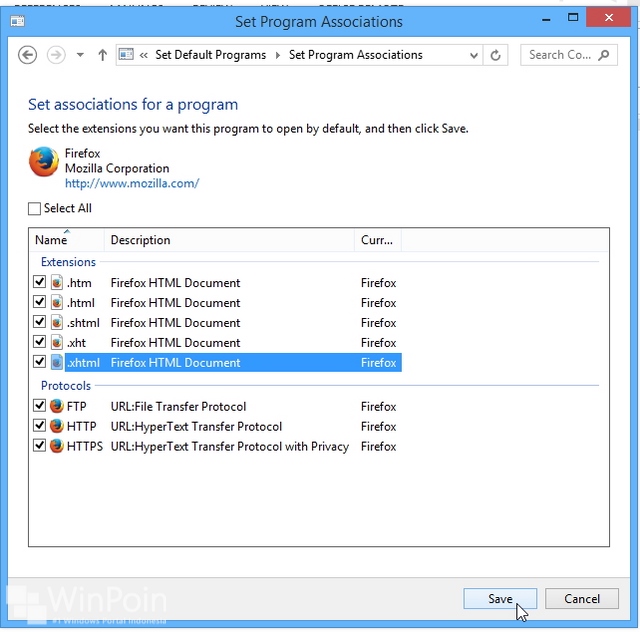The width and height of the screenshot is (640, 632).
Task: Click the up one level arrow
Action: (102, 55)
